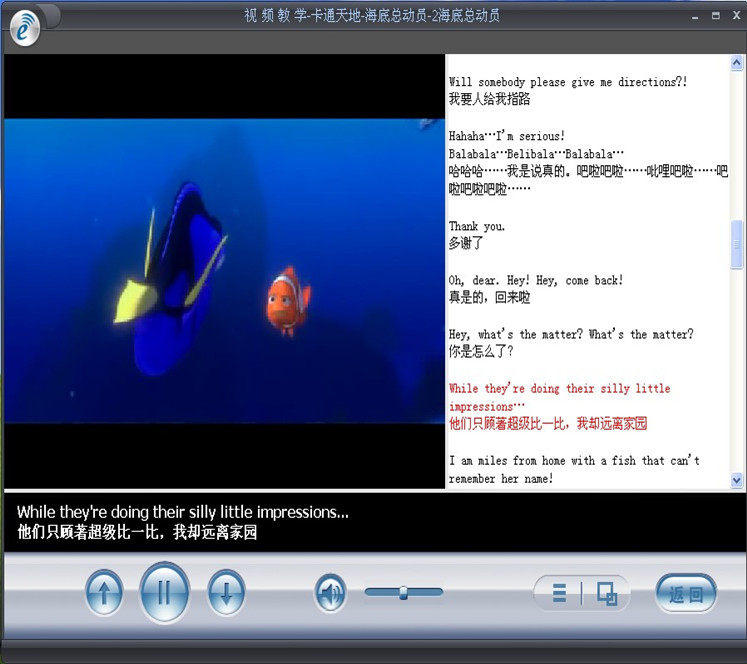Skip to next sentence with down arrow
The height and width of the screenshot is (664, 747).
[x=227, y=593]
